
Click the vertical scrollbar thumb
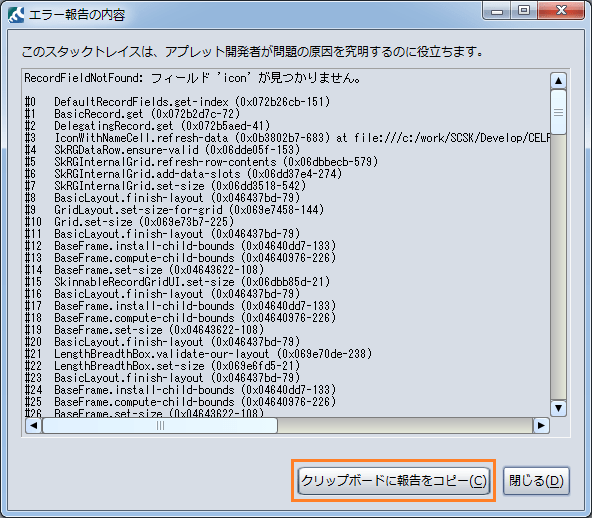[558, 112]
